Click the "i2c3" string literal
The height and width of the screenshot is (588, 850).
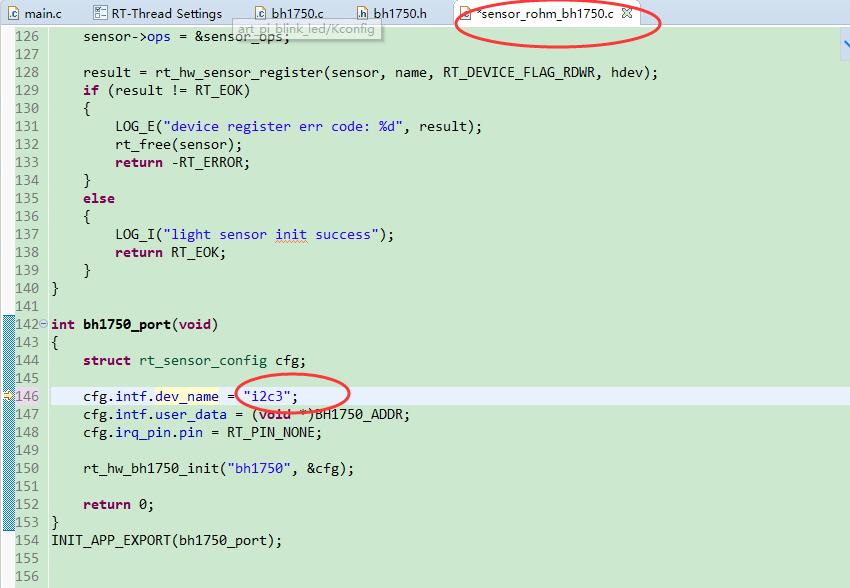(x=267, y=396)
